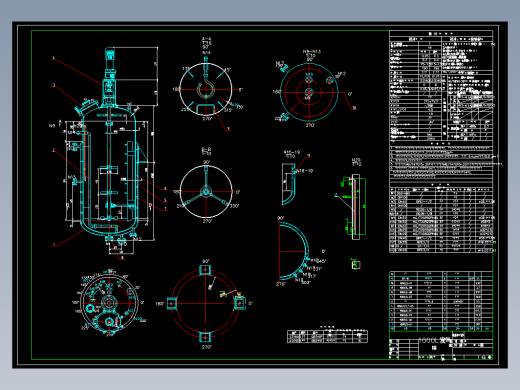Pick the N16~19 nozzle detail outline
Viewport: 520px width, 390px height.
click(289, 184)
